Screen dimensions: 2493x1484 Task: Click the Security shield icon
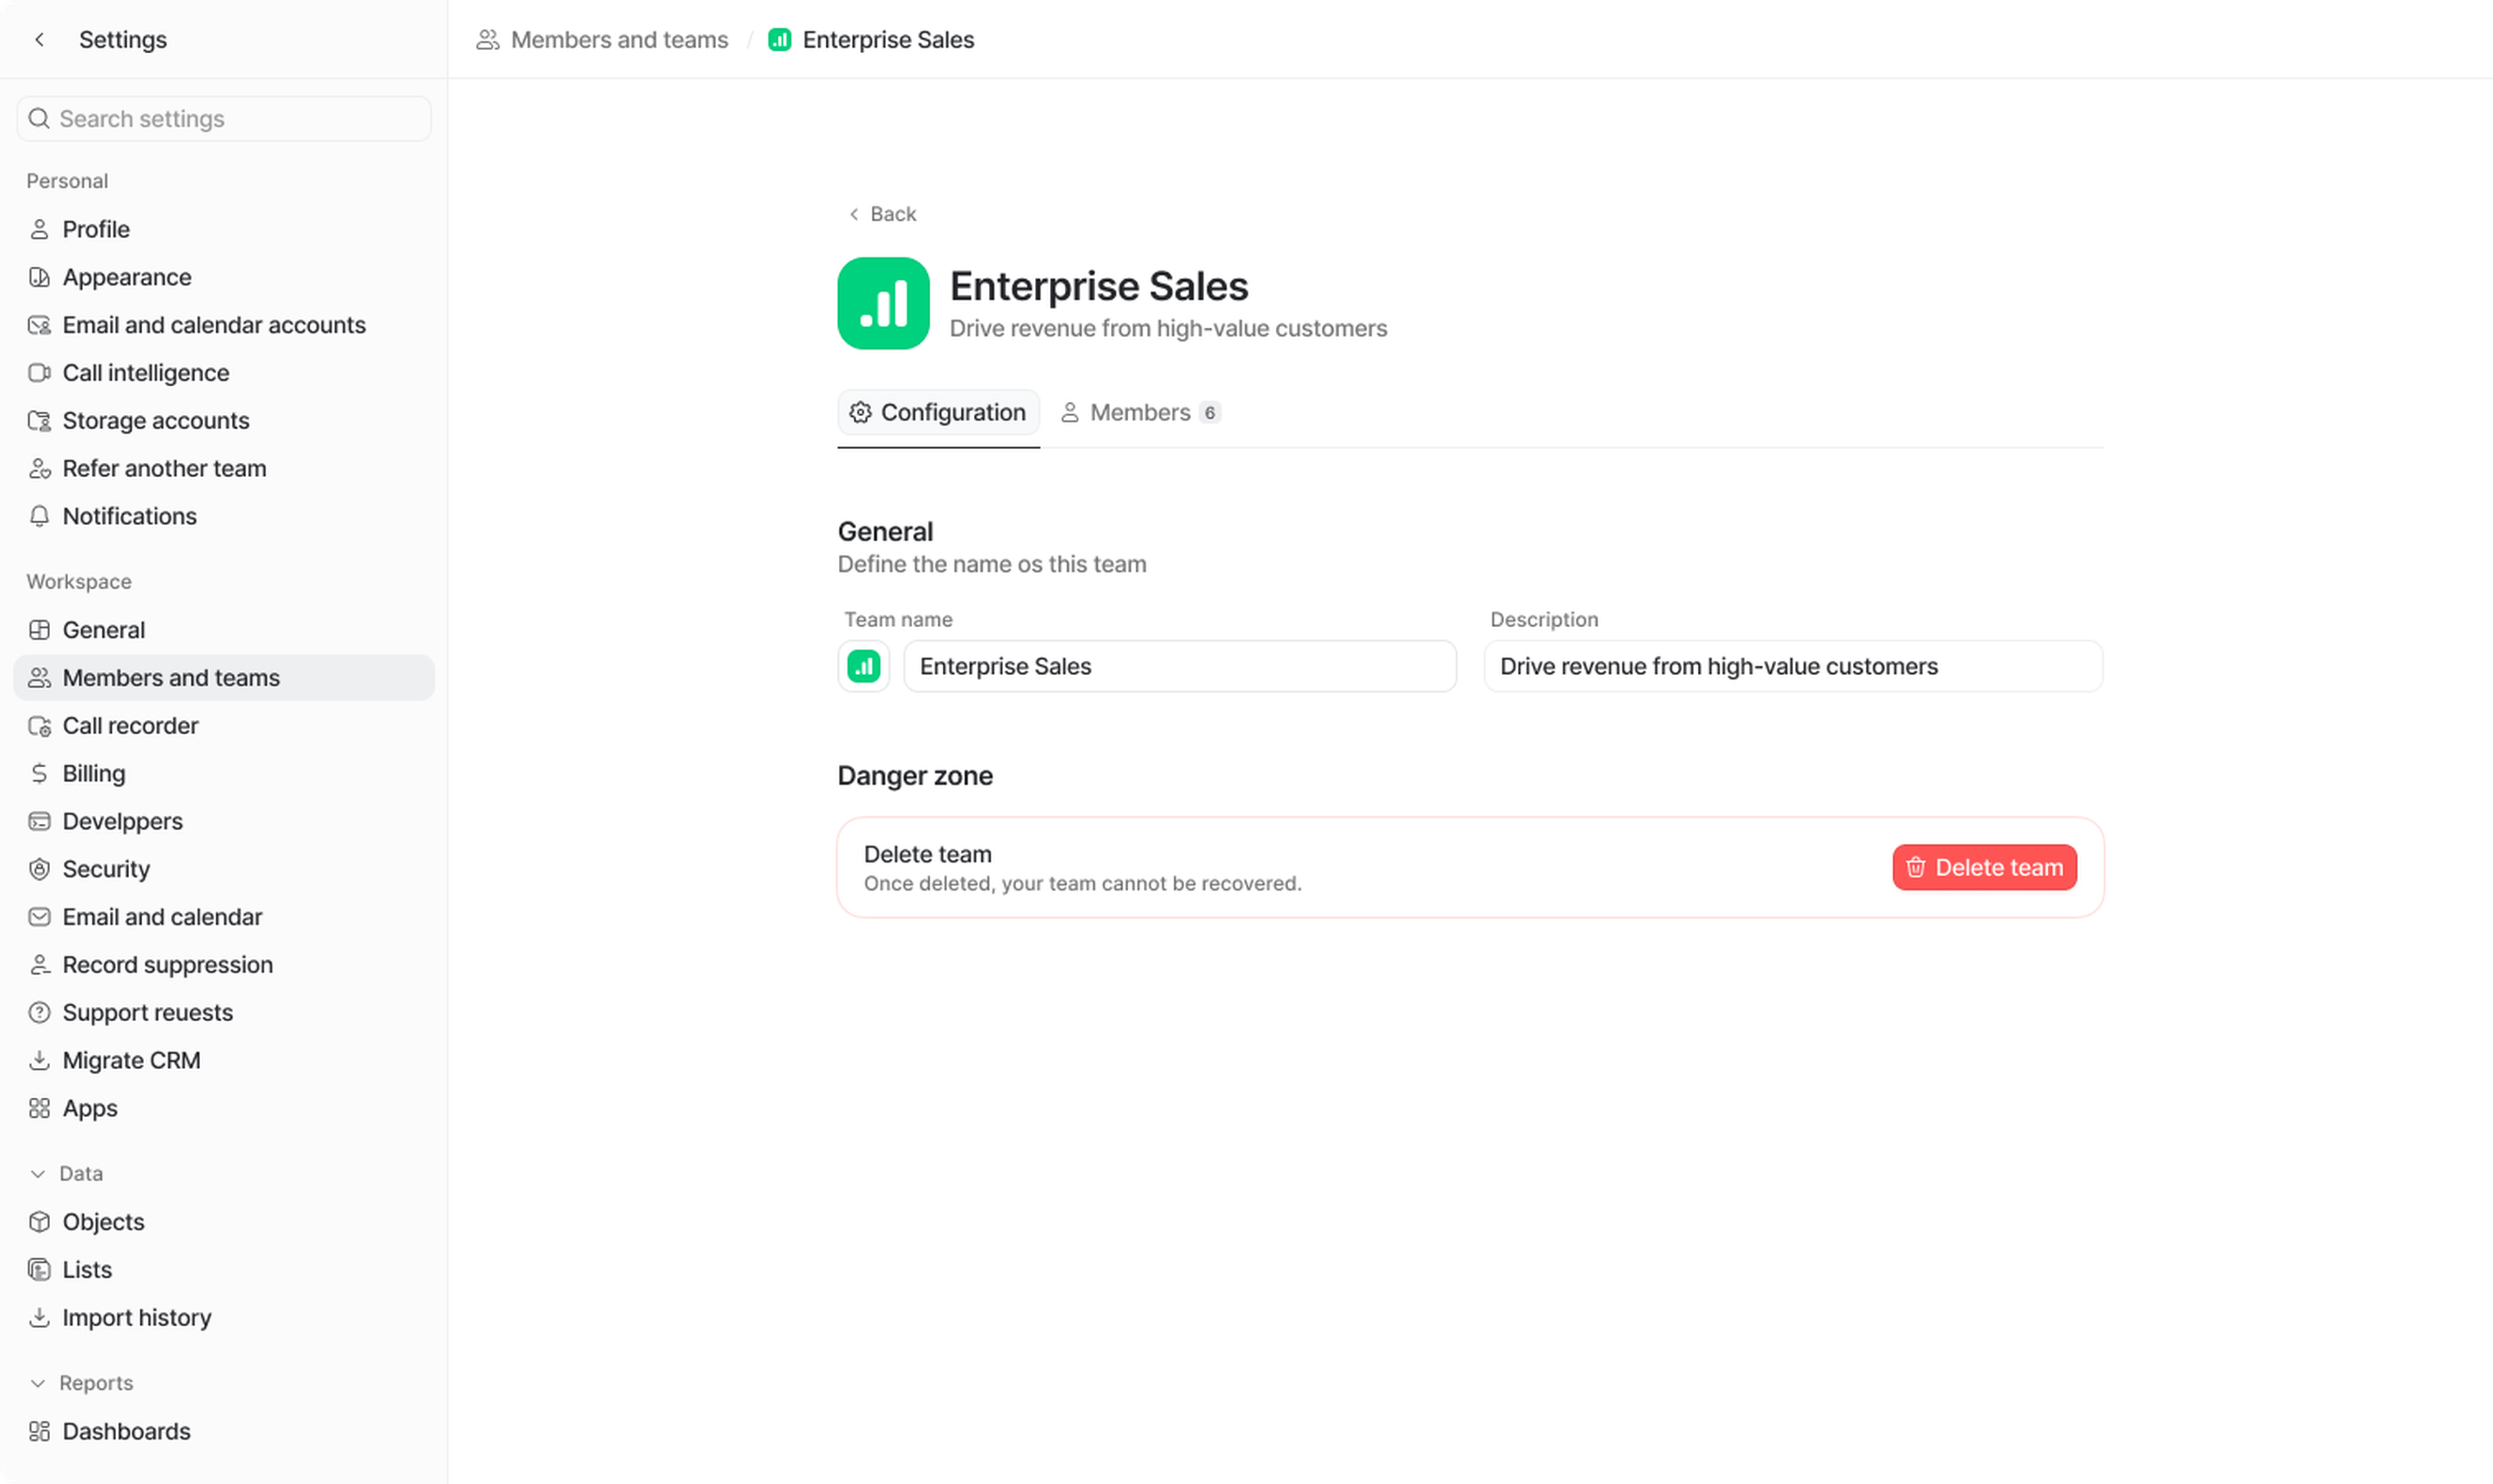[x=39, y=869]
